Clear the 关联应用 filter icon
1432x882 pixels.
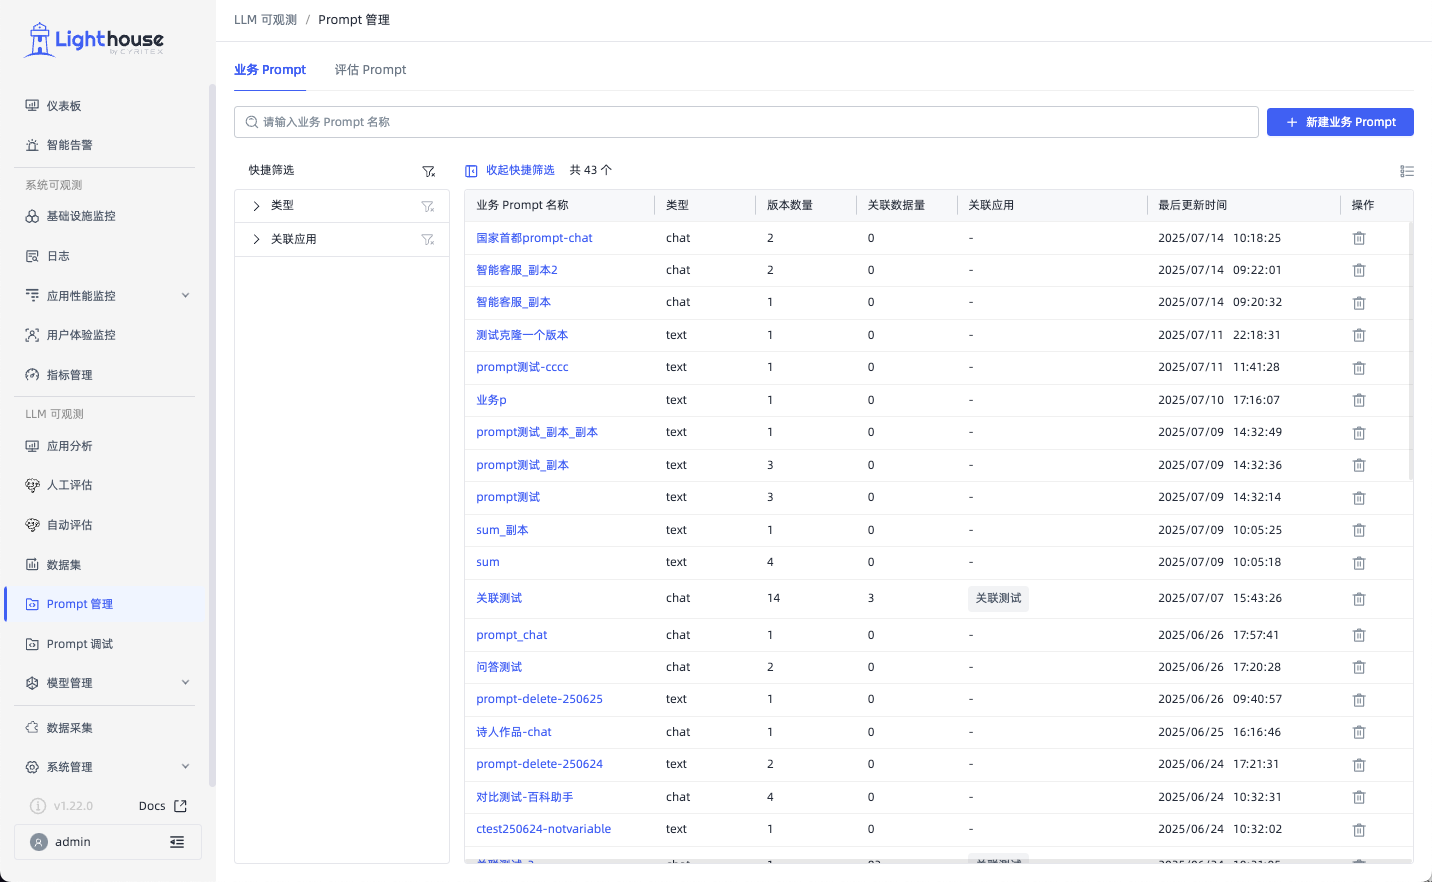(x=428, y=240)
